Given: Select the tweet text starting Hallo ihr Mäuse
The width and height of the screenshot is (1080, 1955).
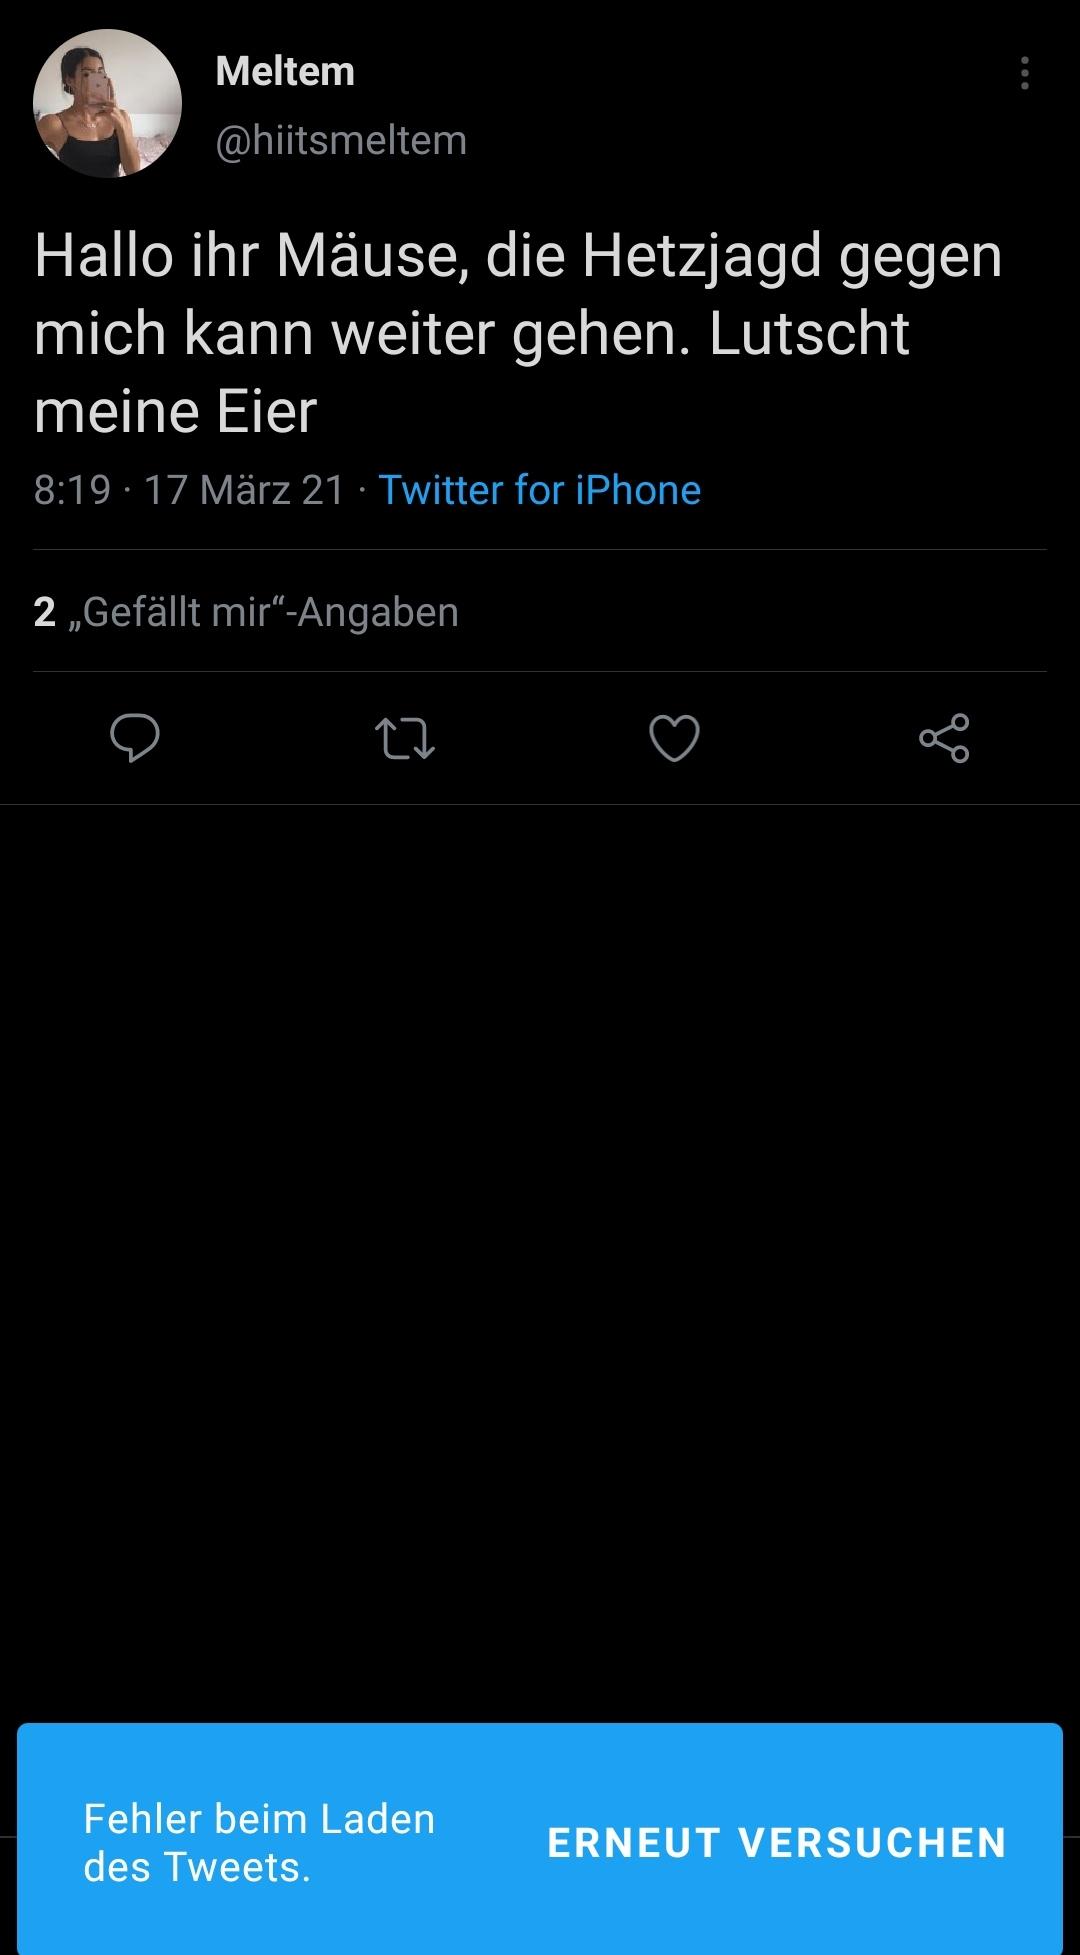Looking at the screenshot, I should [518, 333].
